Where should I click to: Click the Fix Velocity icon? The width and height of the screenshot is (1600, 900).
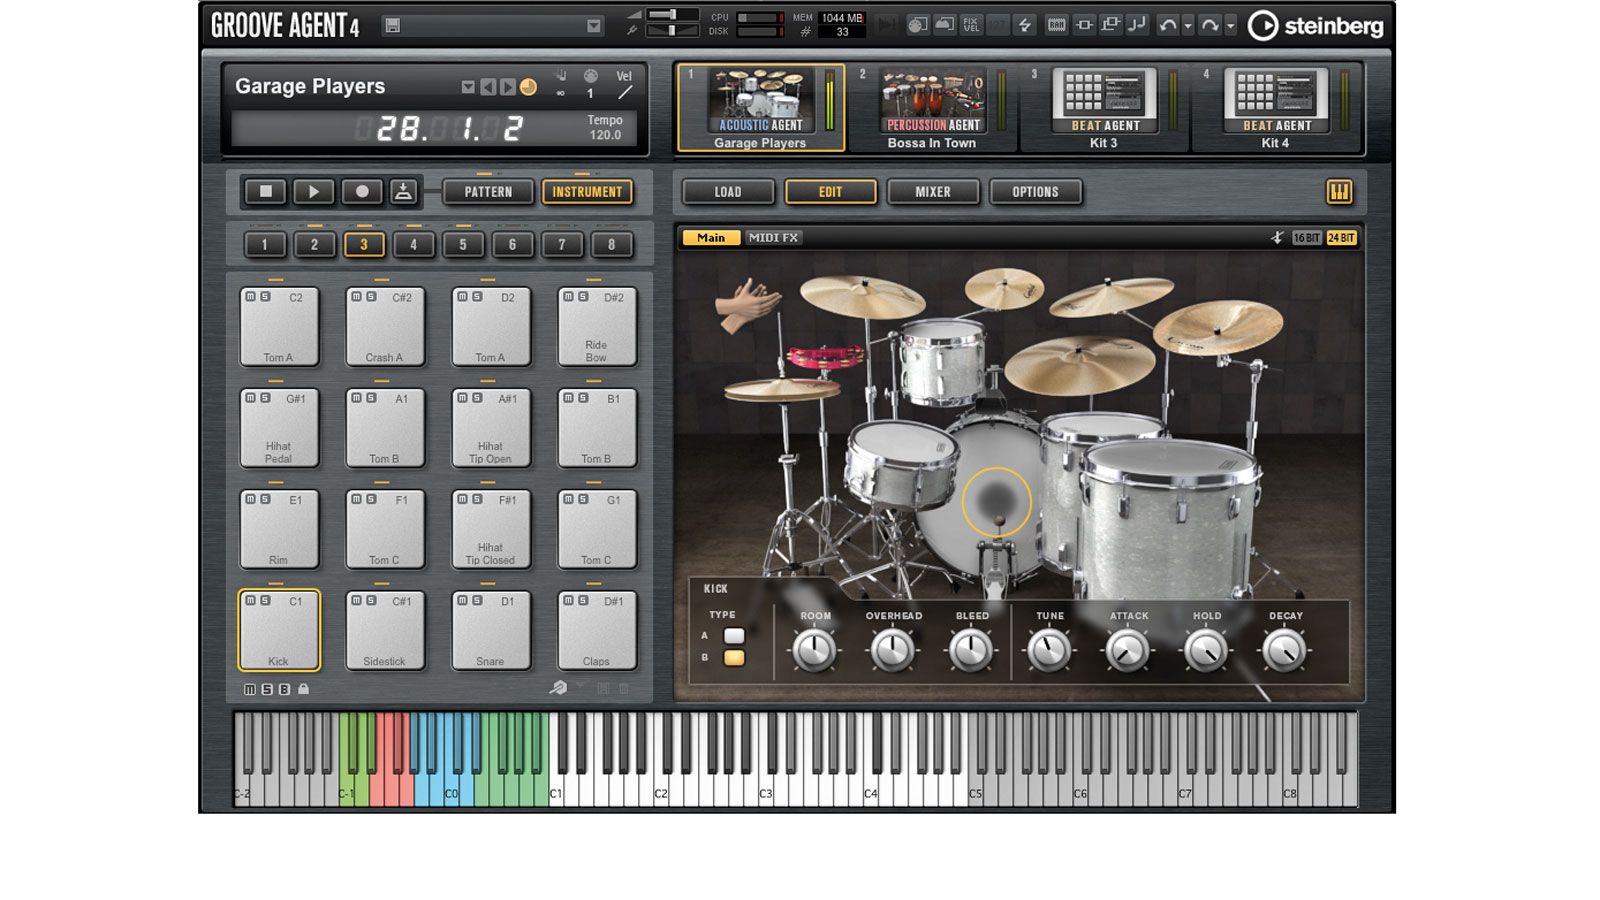tap(971, 26)
